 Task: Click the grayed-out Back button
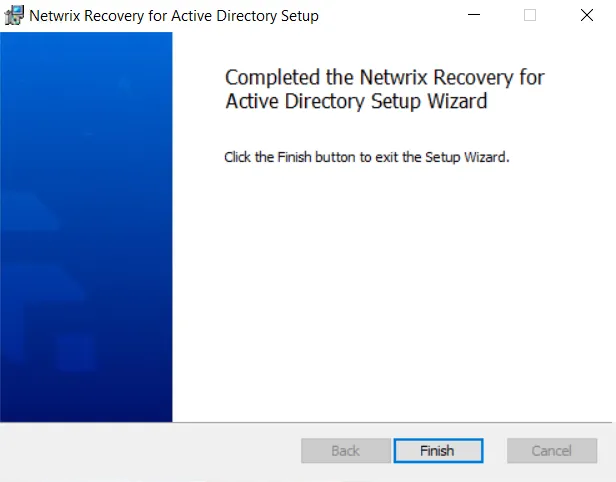(346, 451)
